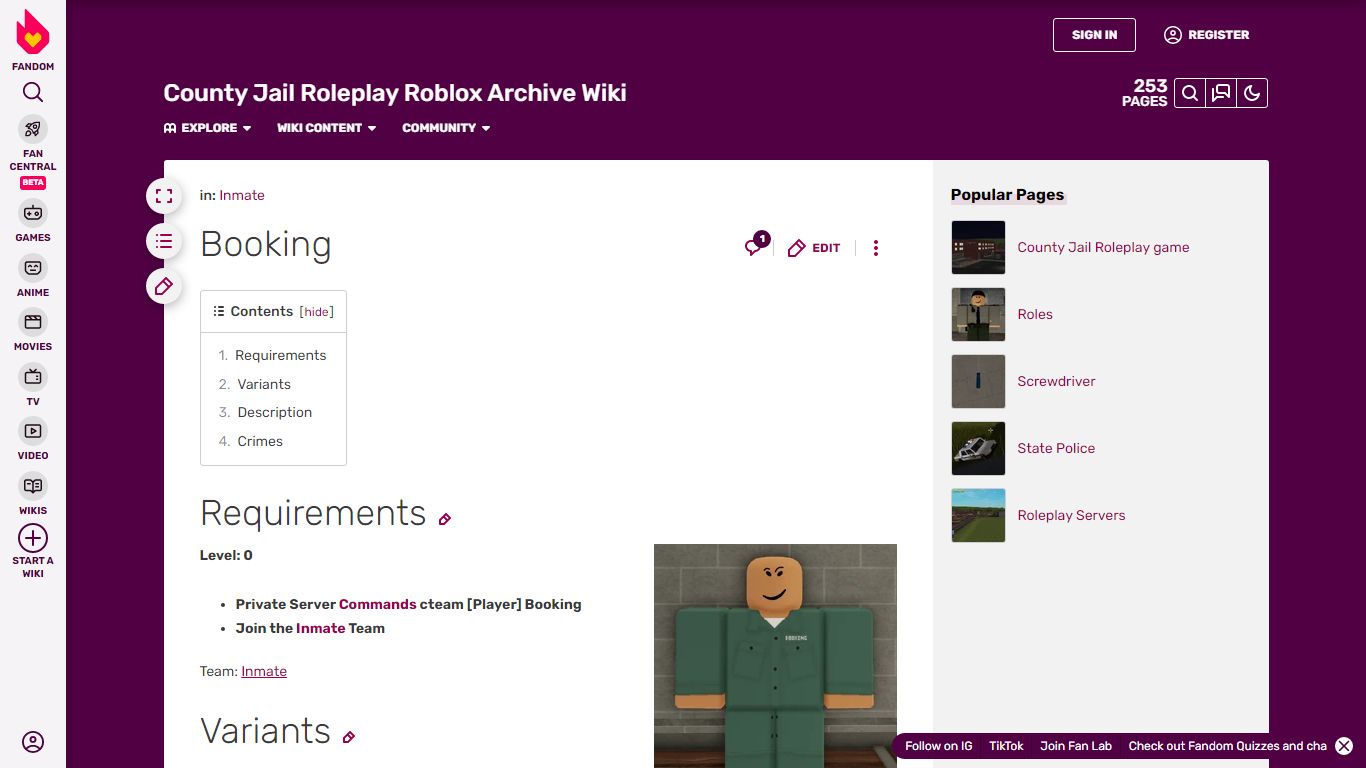Hide the Contents box
Screen dimensions: 1366x768
[317, 312]
